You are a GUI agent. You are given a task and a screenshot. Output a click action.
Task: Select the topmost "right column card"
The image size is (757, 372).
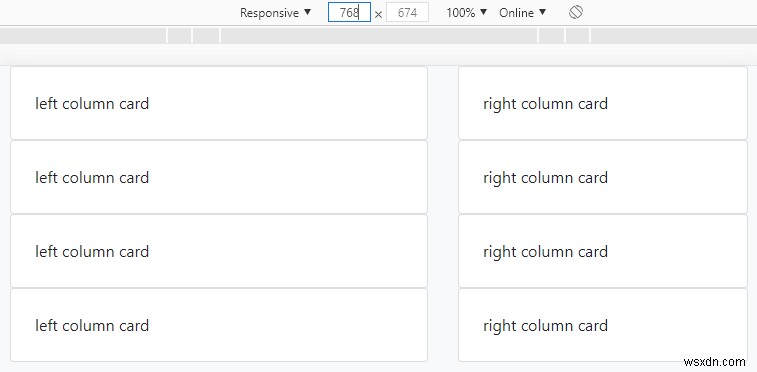(x=603, y=103)
